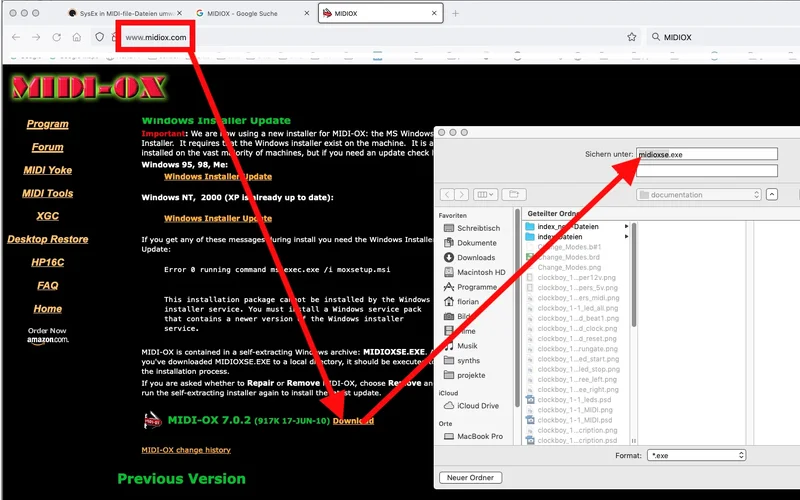Open the documentation location dropdown
Viewport: 800px width, 500px height.
tap(698, 194)
